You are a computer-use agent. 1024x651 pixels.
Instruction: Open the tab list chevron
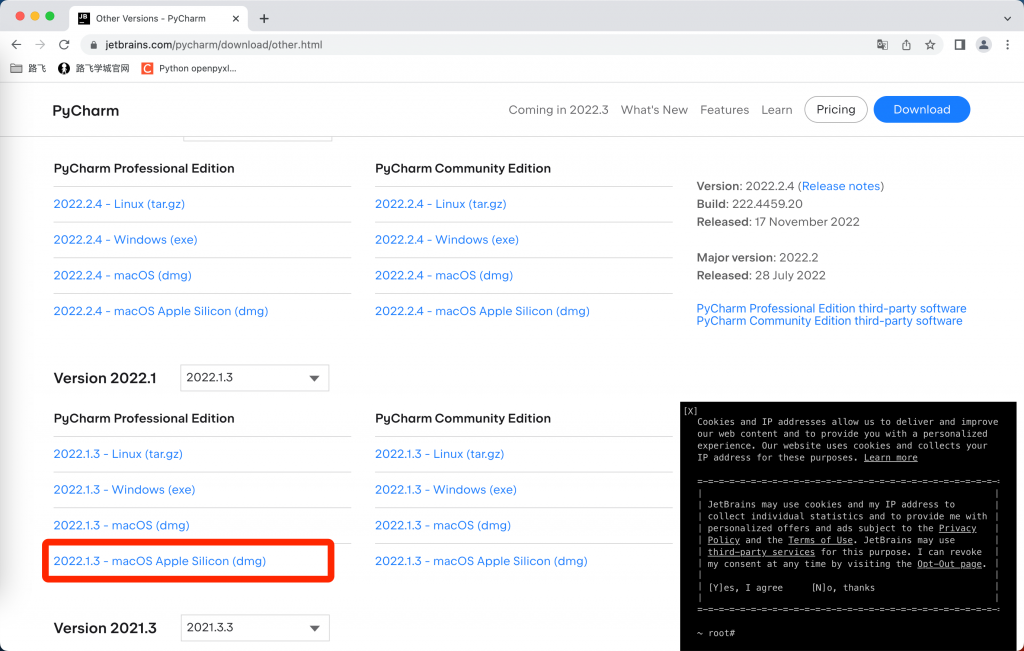point(1007,18)
